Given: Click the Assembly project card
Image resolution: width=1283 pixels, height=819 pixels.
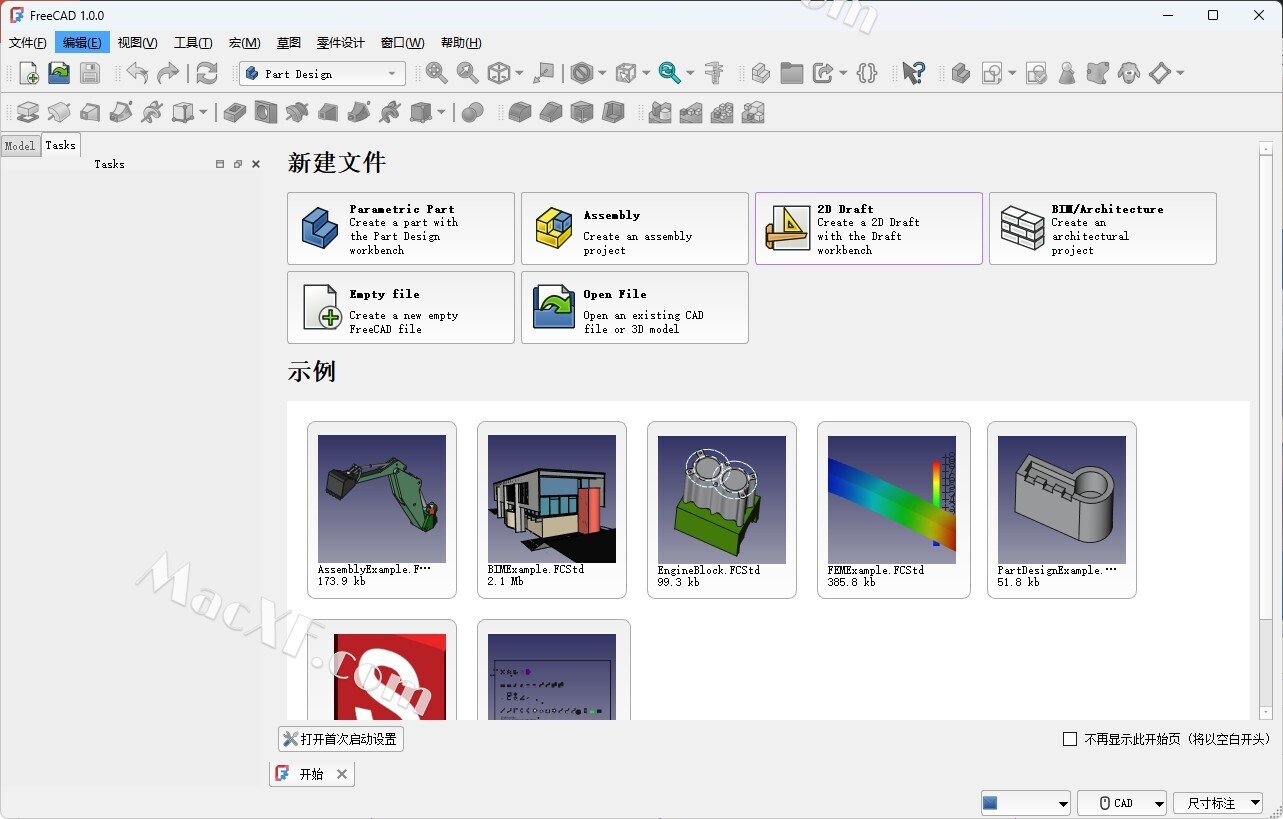Looking at the screenshot, I should (635, 229).
